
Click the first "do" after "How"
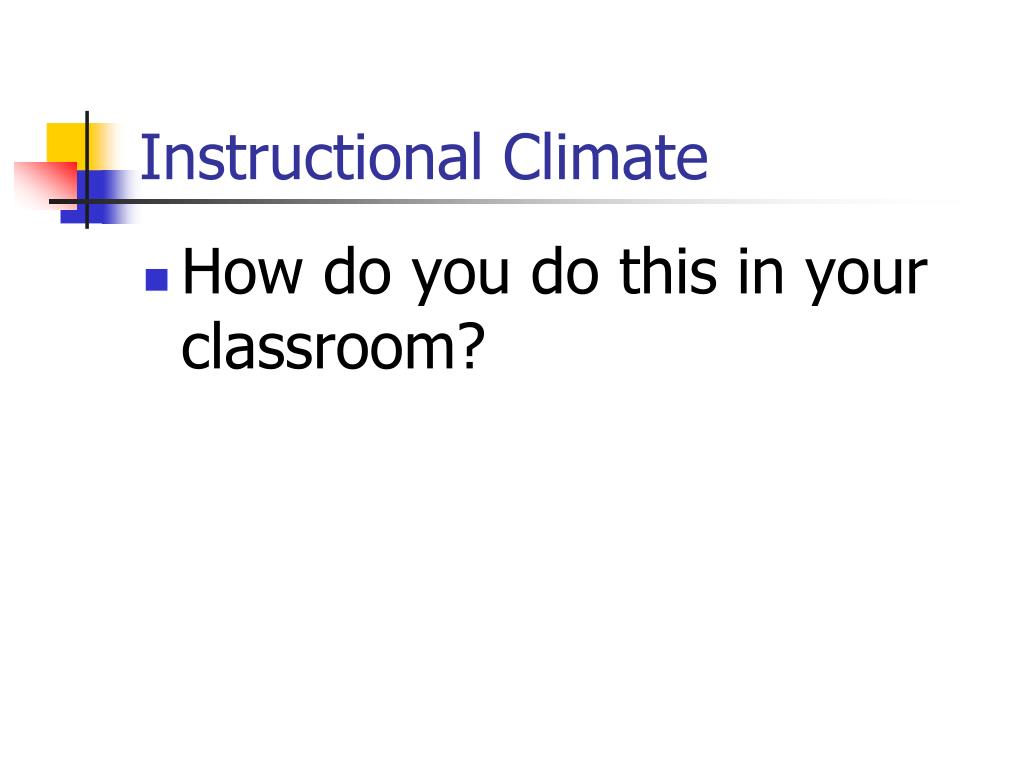(x=357, y=270)
